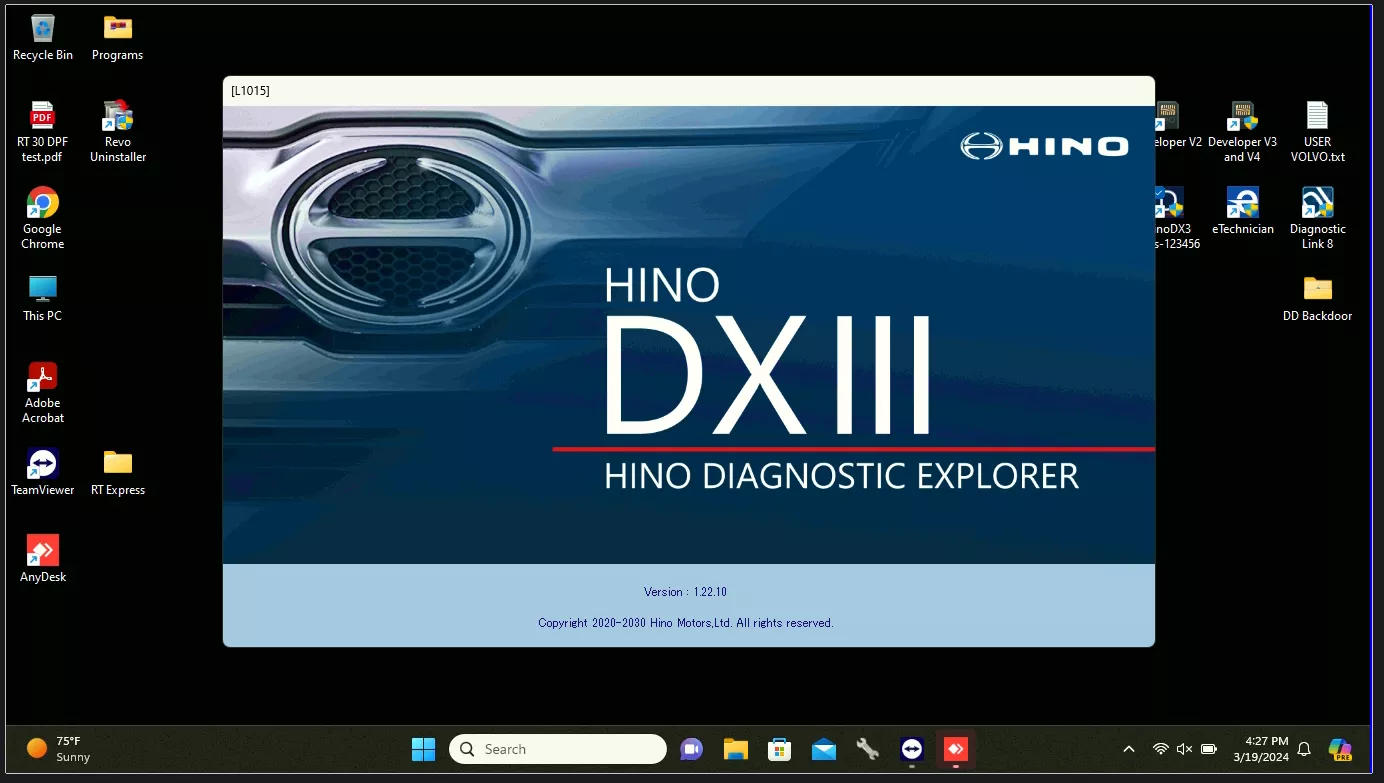Open File Explorer from taskbar

[735, 749]
